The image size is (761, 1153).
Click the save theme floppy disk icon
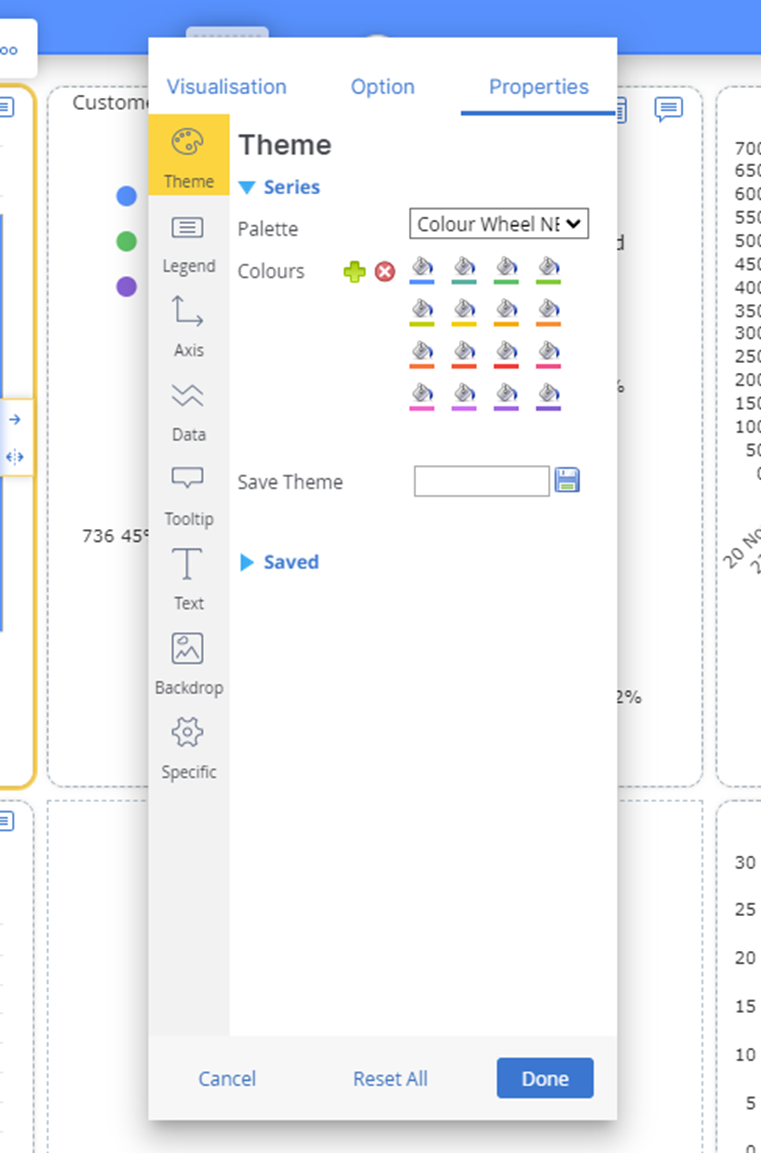(x=567, y=481)
